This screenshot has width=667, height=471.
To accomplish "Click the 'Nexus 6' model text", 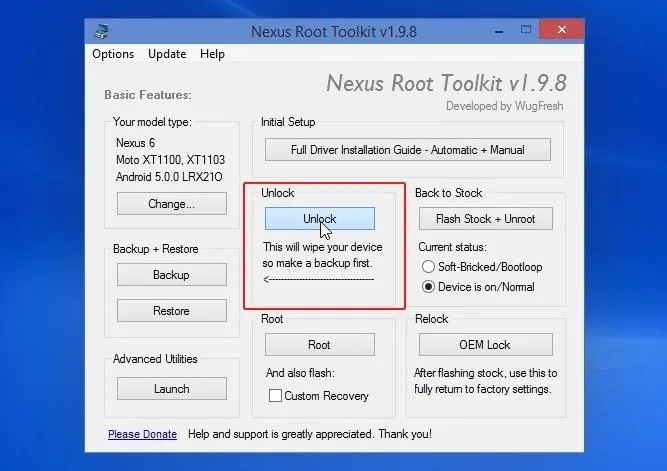I will pos(135,143).
